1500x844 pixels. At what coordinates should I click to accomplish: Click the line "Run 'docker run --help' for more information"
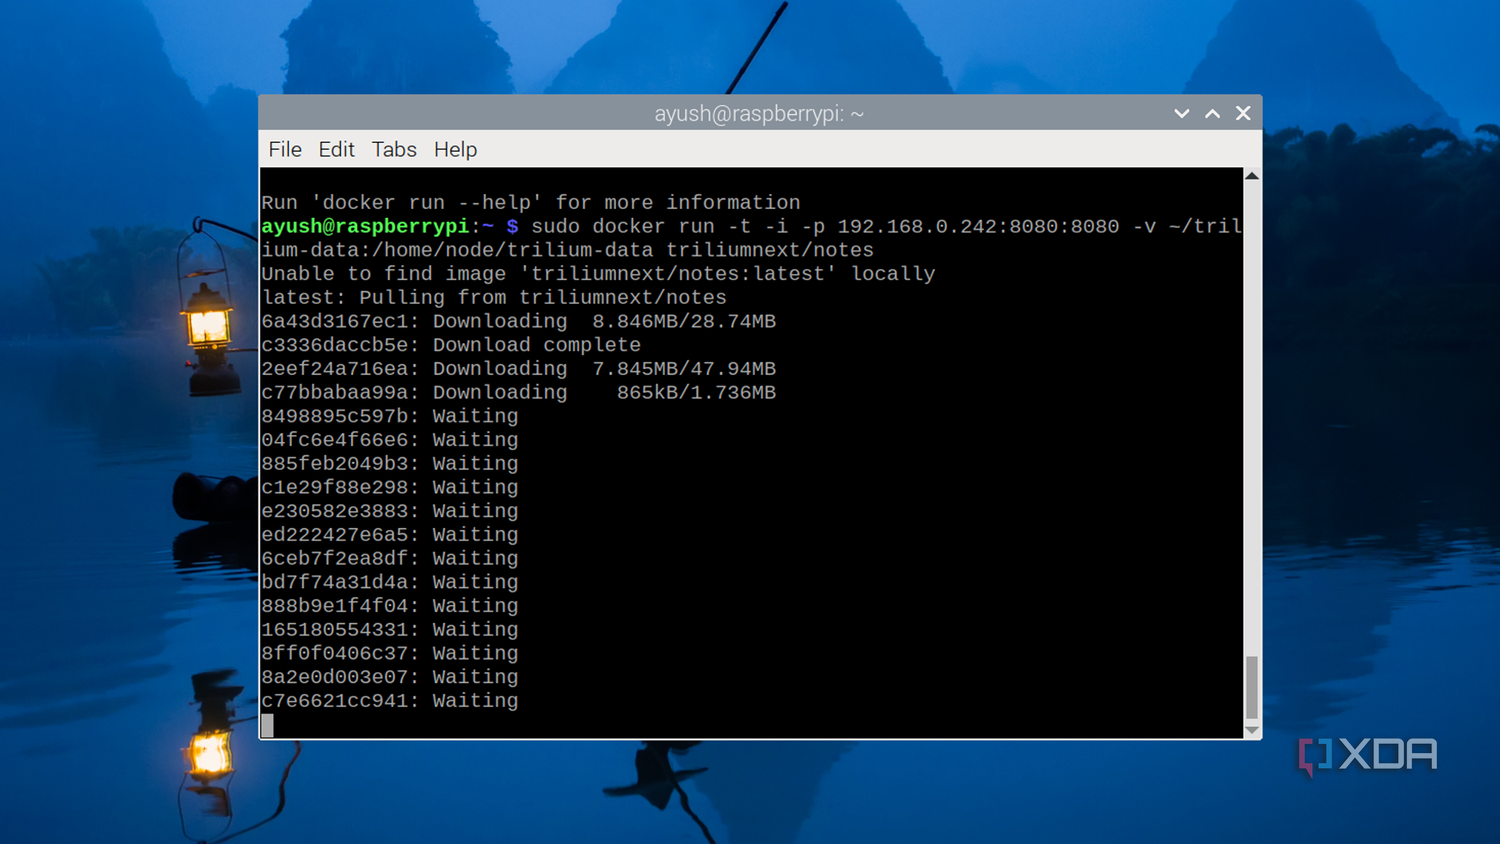pyautogui.click(x=531, y=202)
